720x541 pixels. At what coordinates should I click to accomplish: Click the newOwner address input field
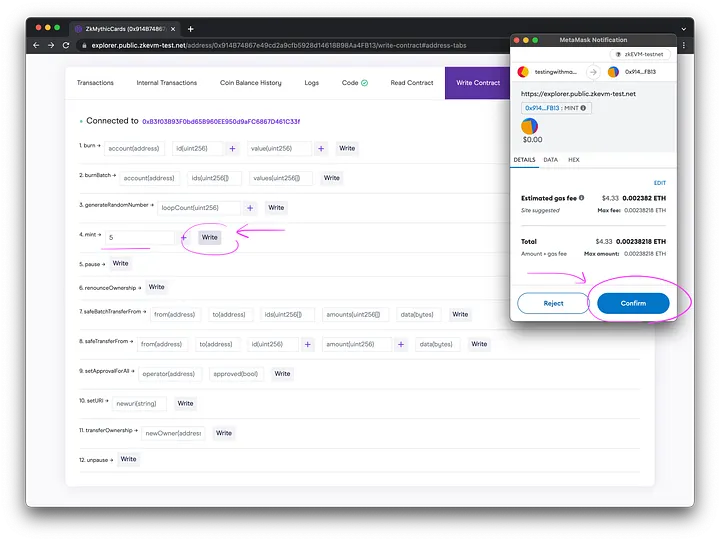[173, 433]
